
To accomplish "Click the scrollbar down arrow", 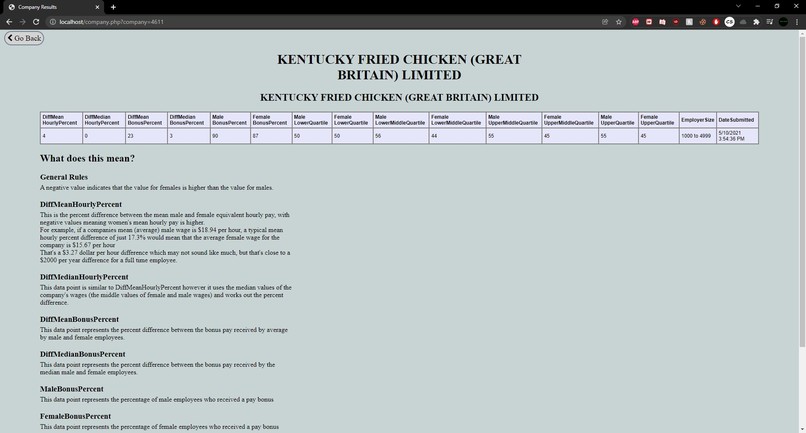I will click(802, 429).
